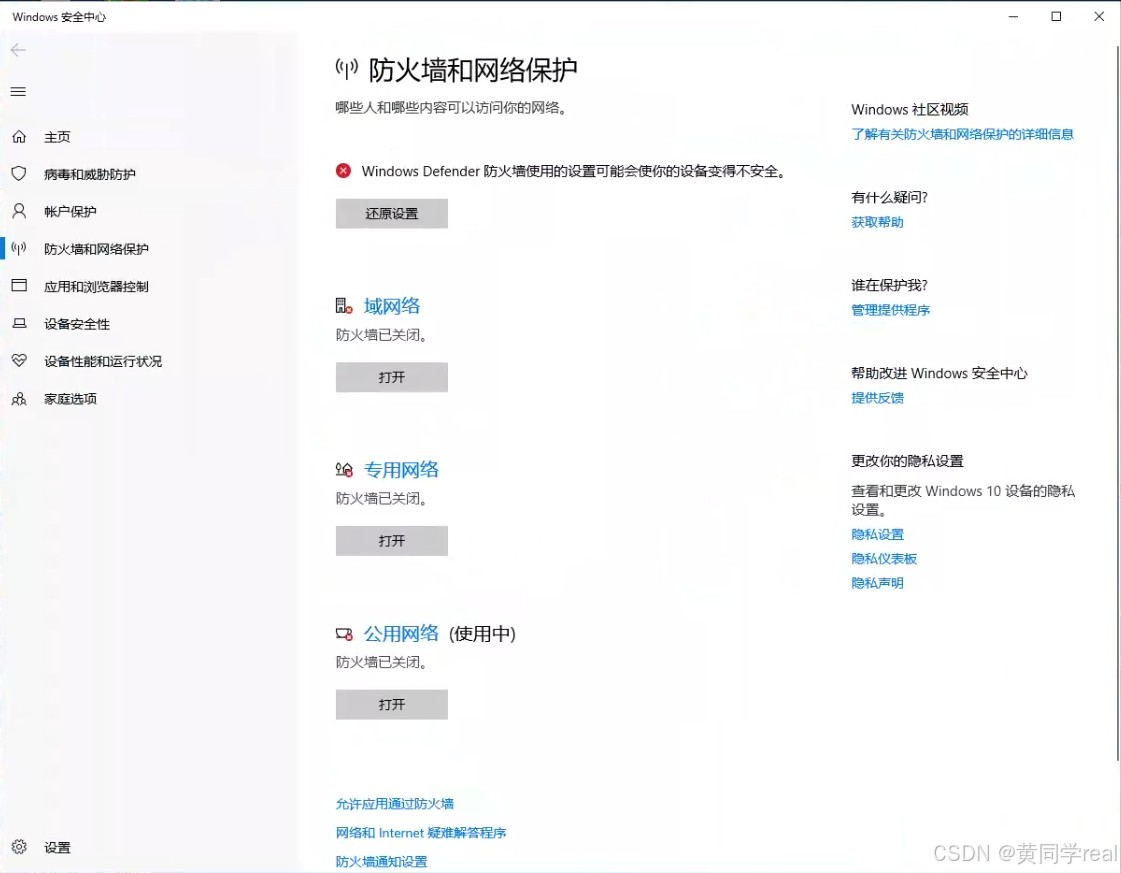Viewport: 1121px width, 873px height.
Task: Click the 有什么疑问? heading
Action: click(x=889, y=197)
